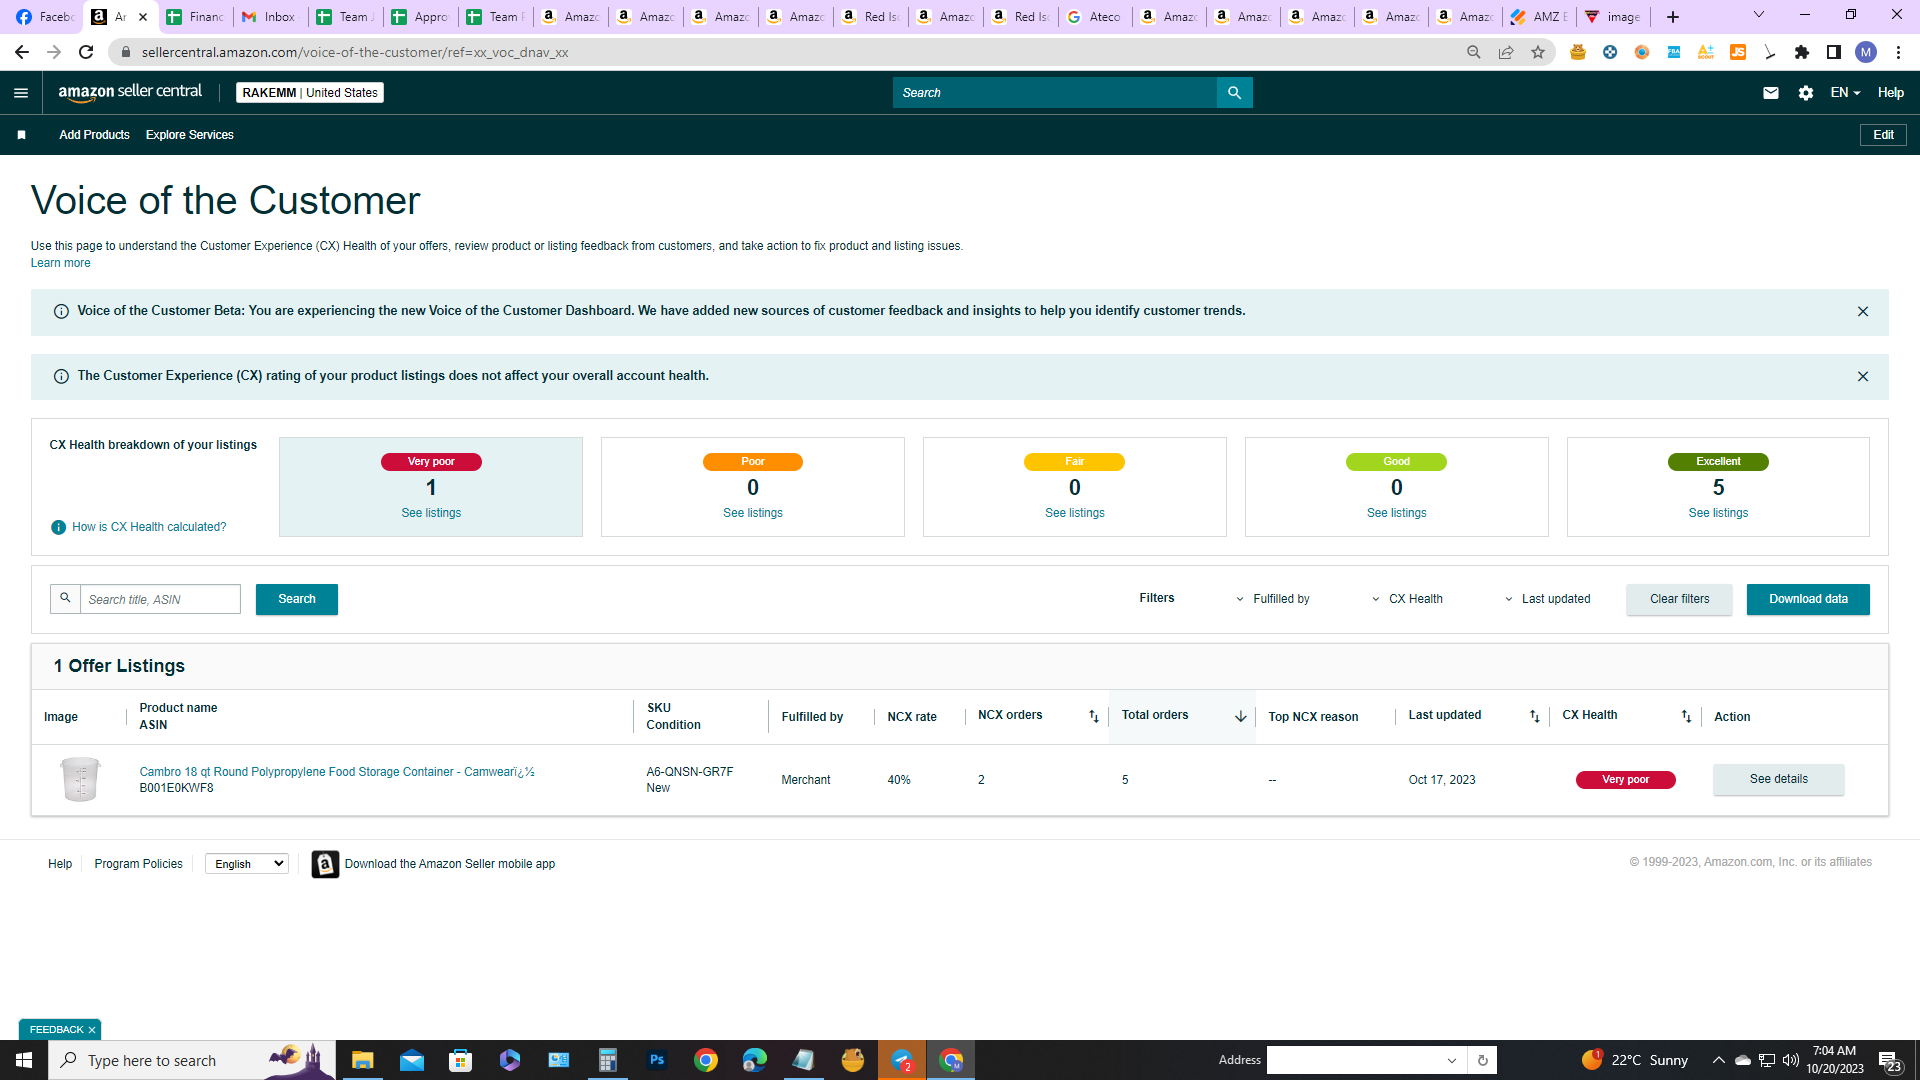This screenshot has height=1080, width=1920.
Task: Click See listings under Fair
Action: click(x=1075, y=513)
